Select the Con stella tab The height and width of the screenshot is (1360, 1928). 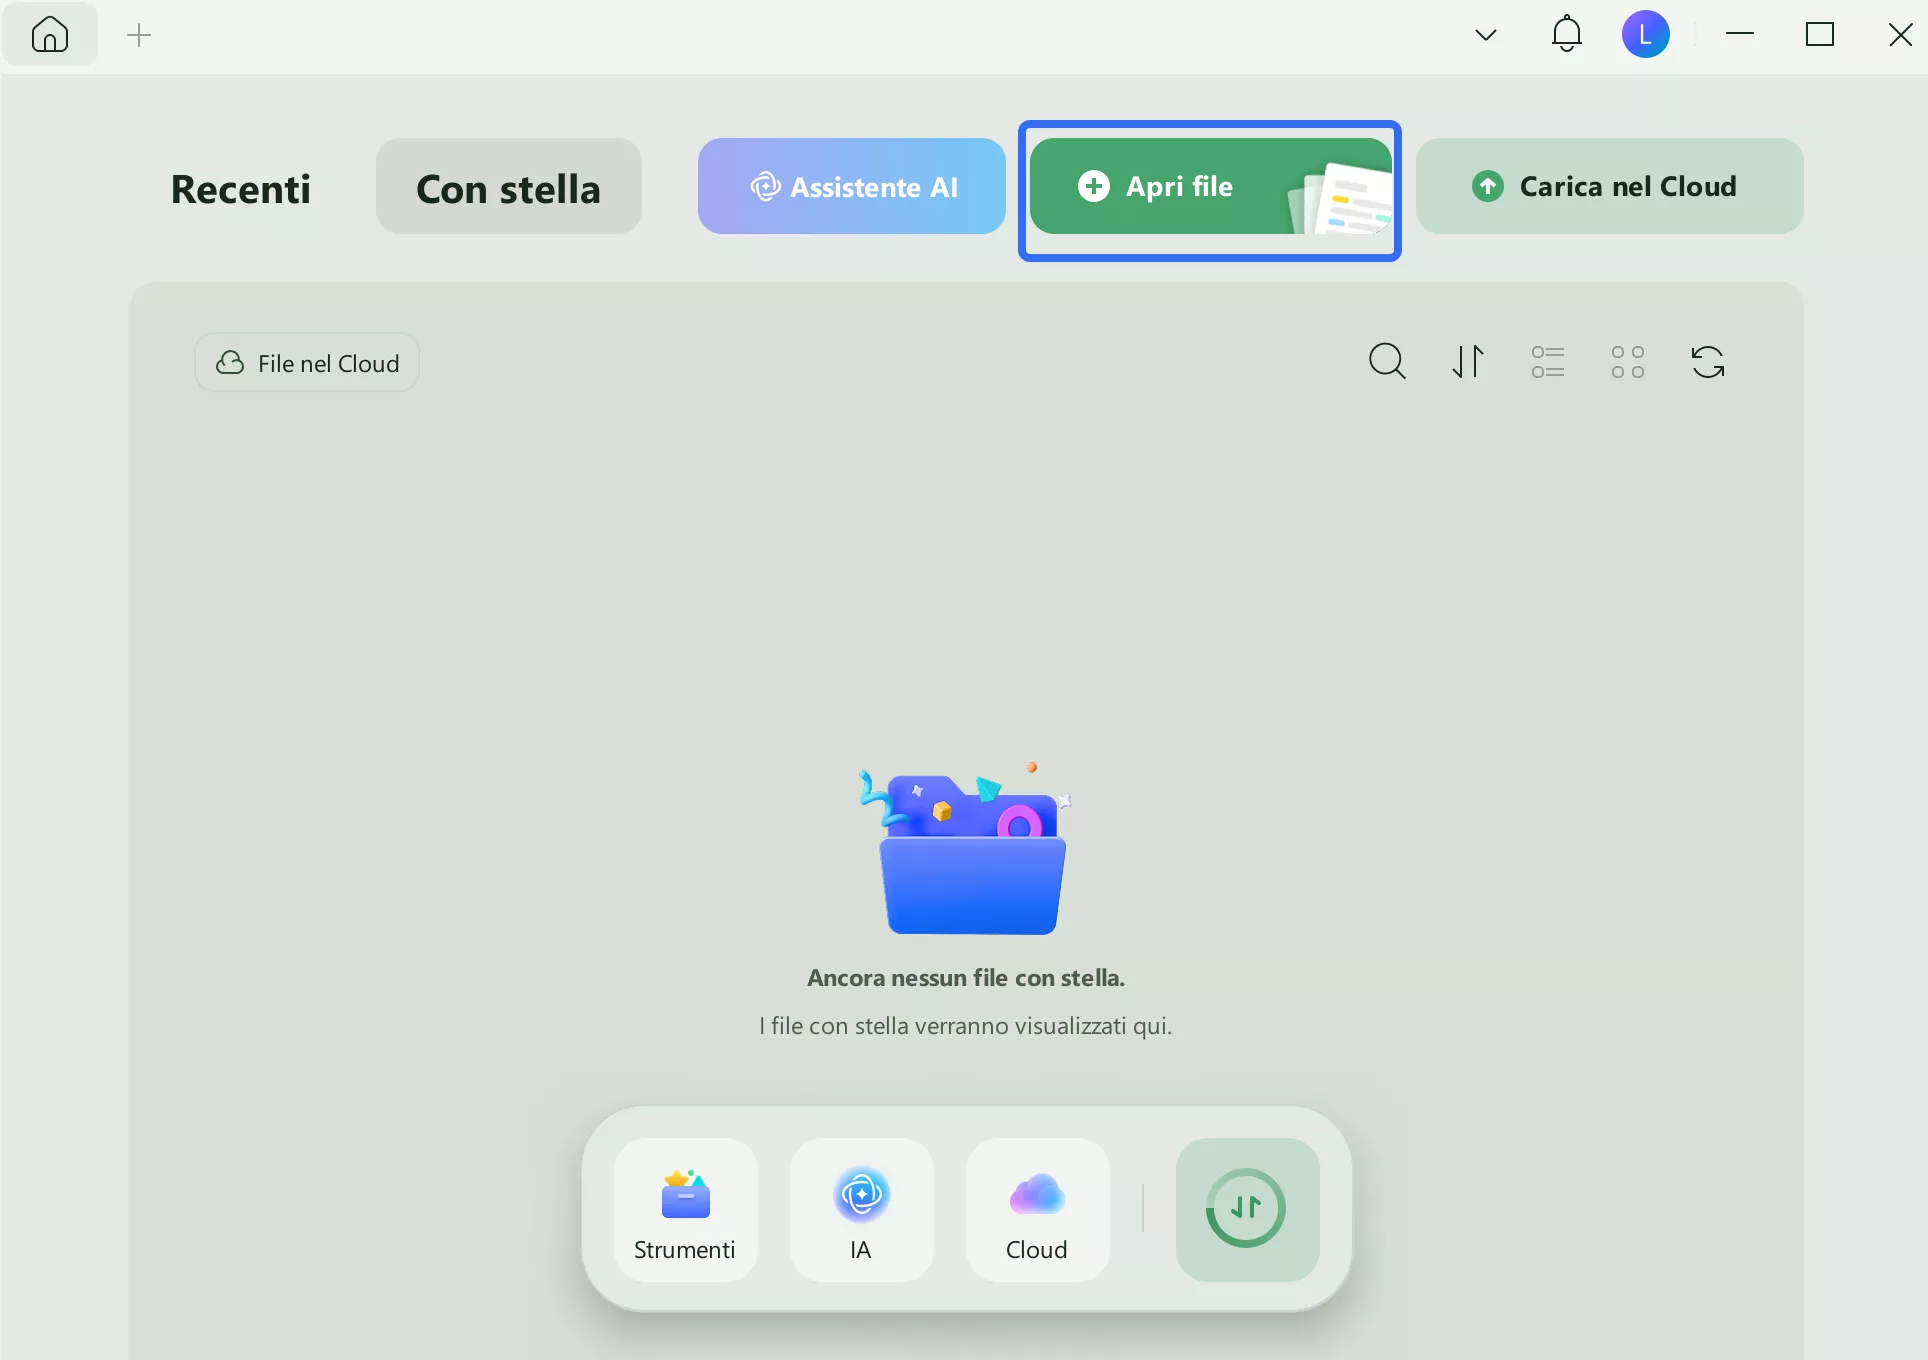coord(508,188)
